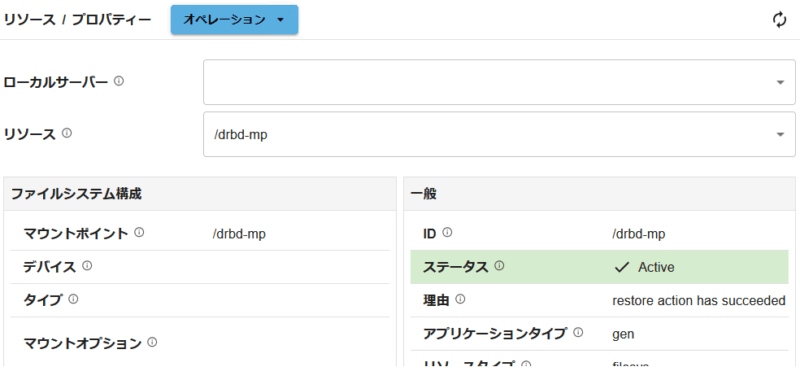Image resolution: width=800 pixels, height=380 pixels.
Task: Click info icon beside タイプ
Action: coord(73,299)
